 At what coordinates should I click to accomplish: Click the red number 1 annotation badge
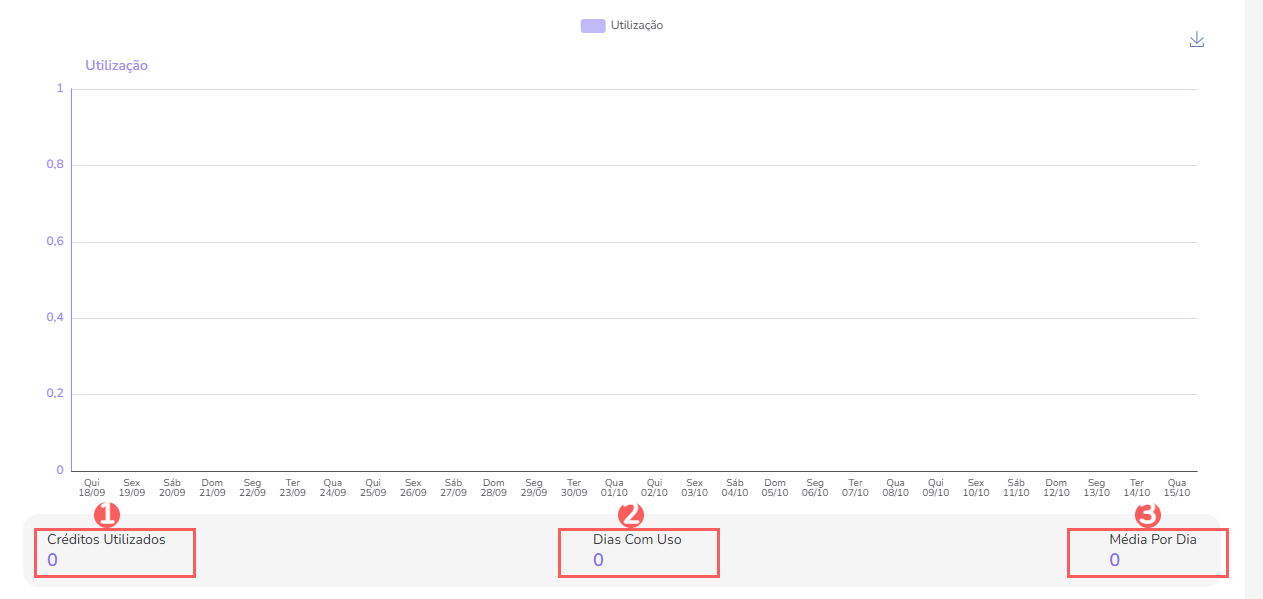pyautogui.click(x=106, y=515)
